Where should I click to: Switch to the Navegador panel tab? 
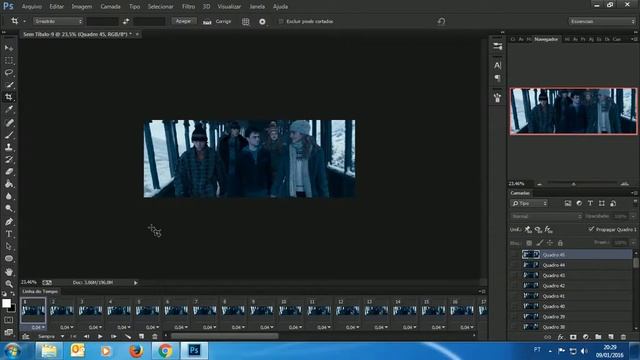tap(546, 39)
